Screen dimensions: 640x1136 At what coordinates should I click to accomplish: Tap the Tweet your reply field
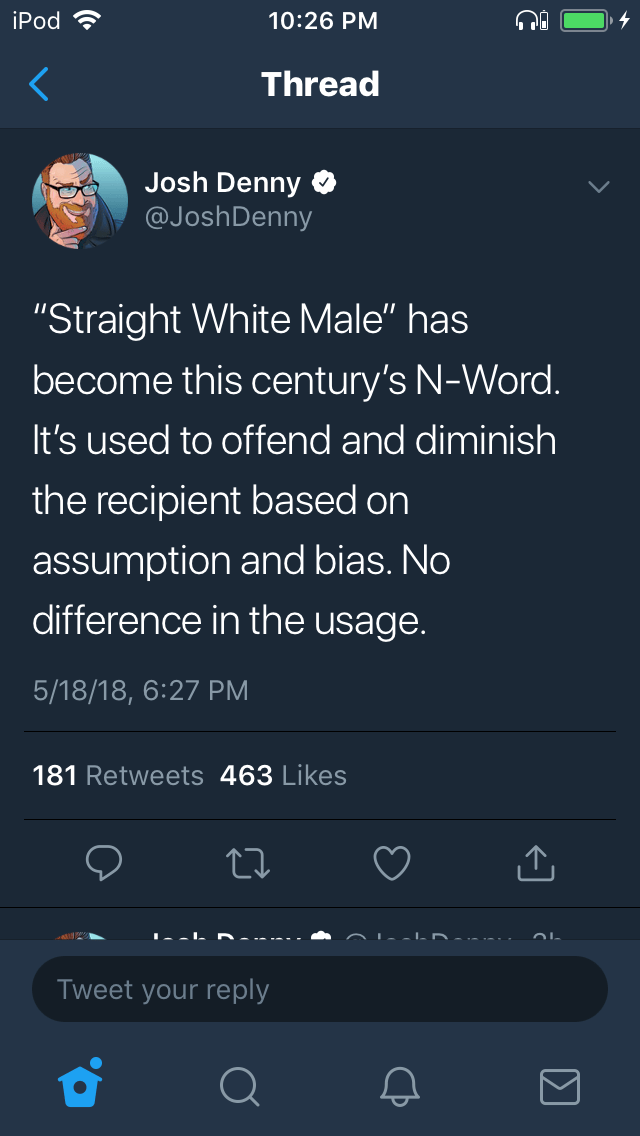[x=320, y=990]
